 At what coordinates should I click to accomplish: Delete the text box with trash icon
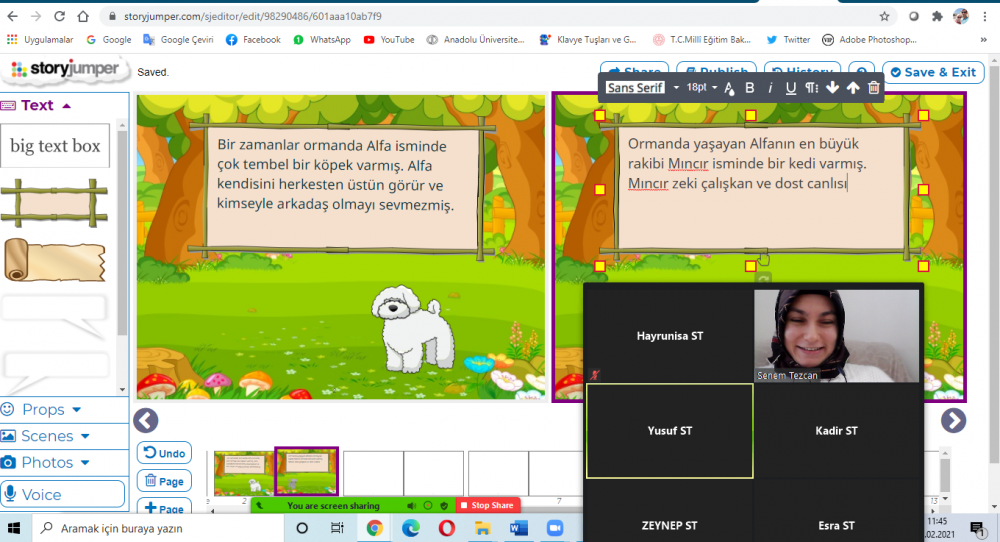point(874,88)
